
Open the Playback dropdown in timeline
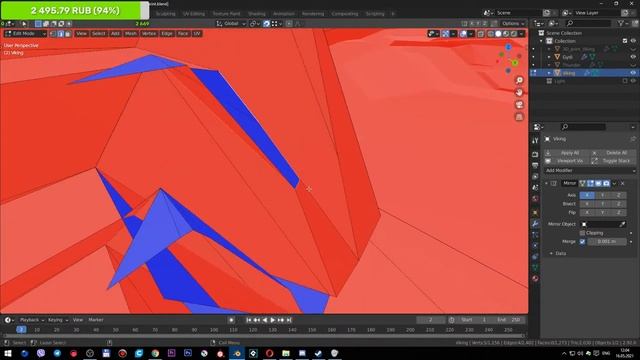click(32, 320)
